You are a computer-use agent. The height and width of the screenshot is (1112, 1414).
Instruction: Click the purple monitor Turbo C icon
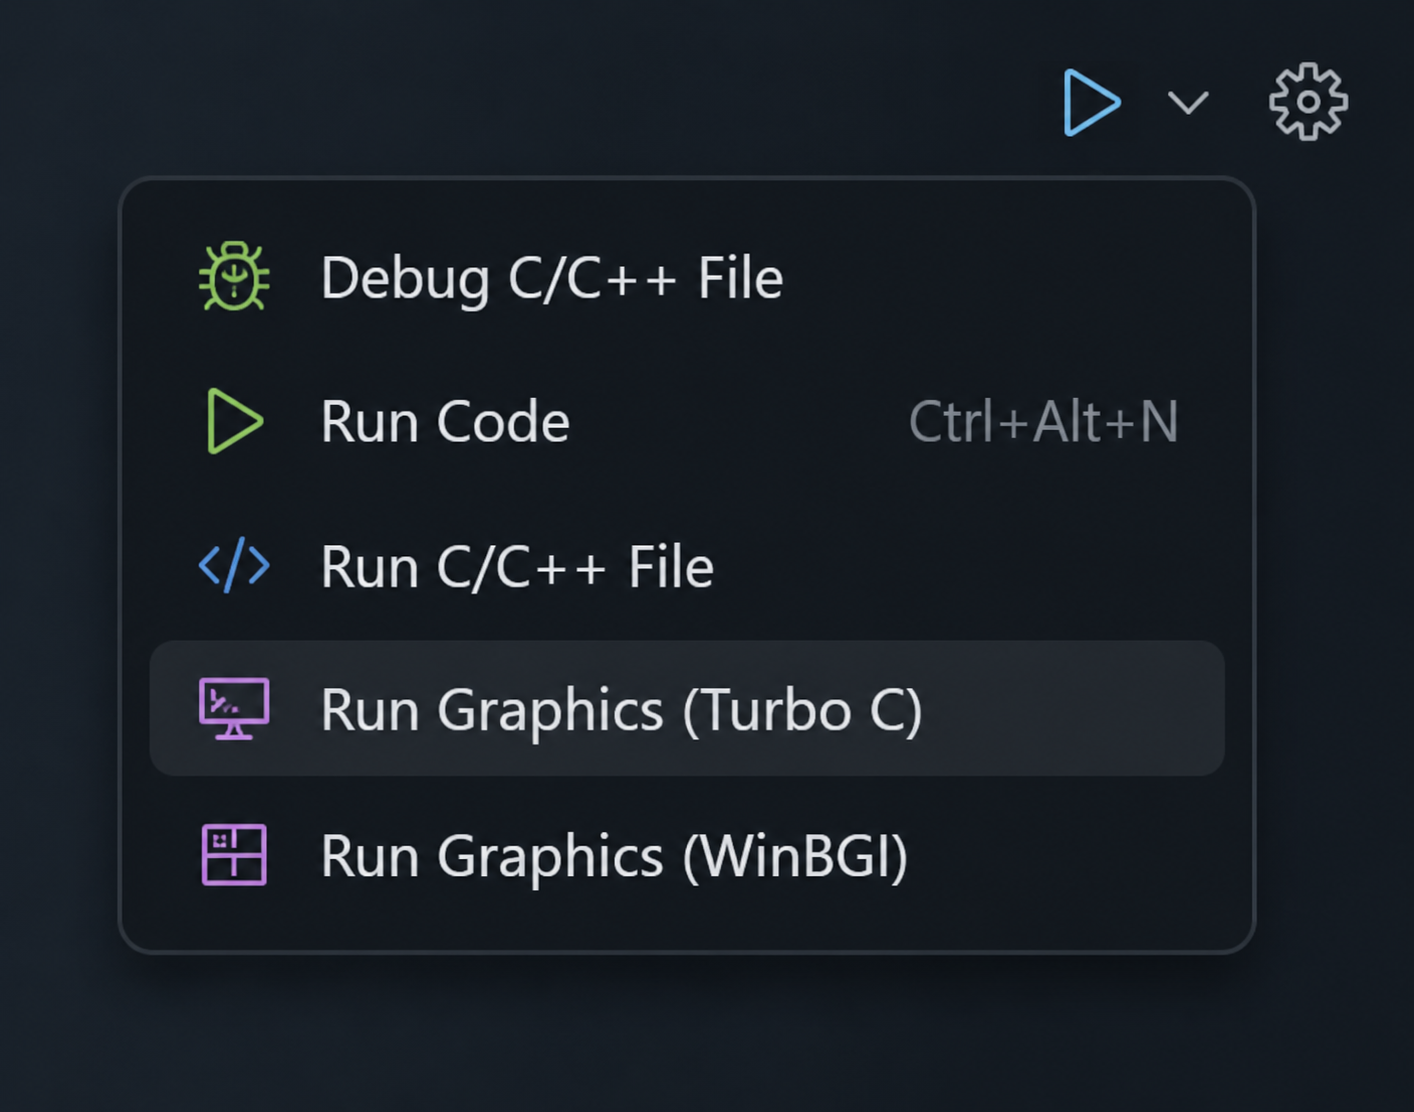234,709
